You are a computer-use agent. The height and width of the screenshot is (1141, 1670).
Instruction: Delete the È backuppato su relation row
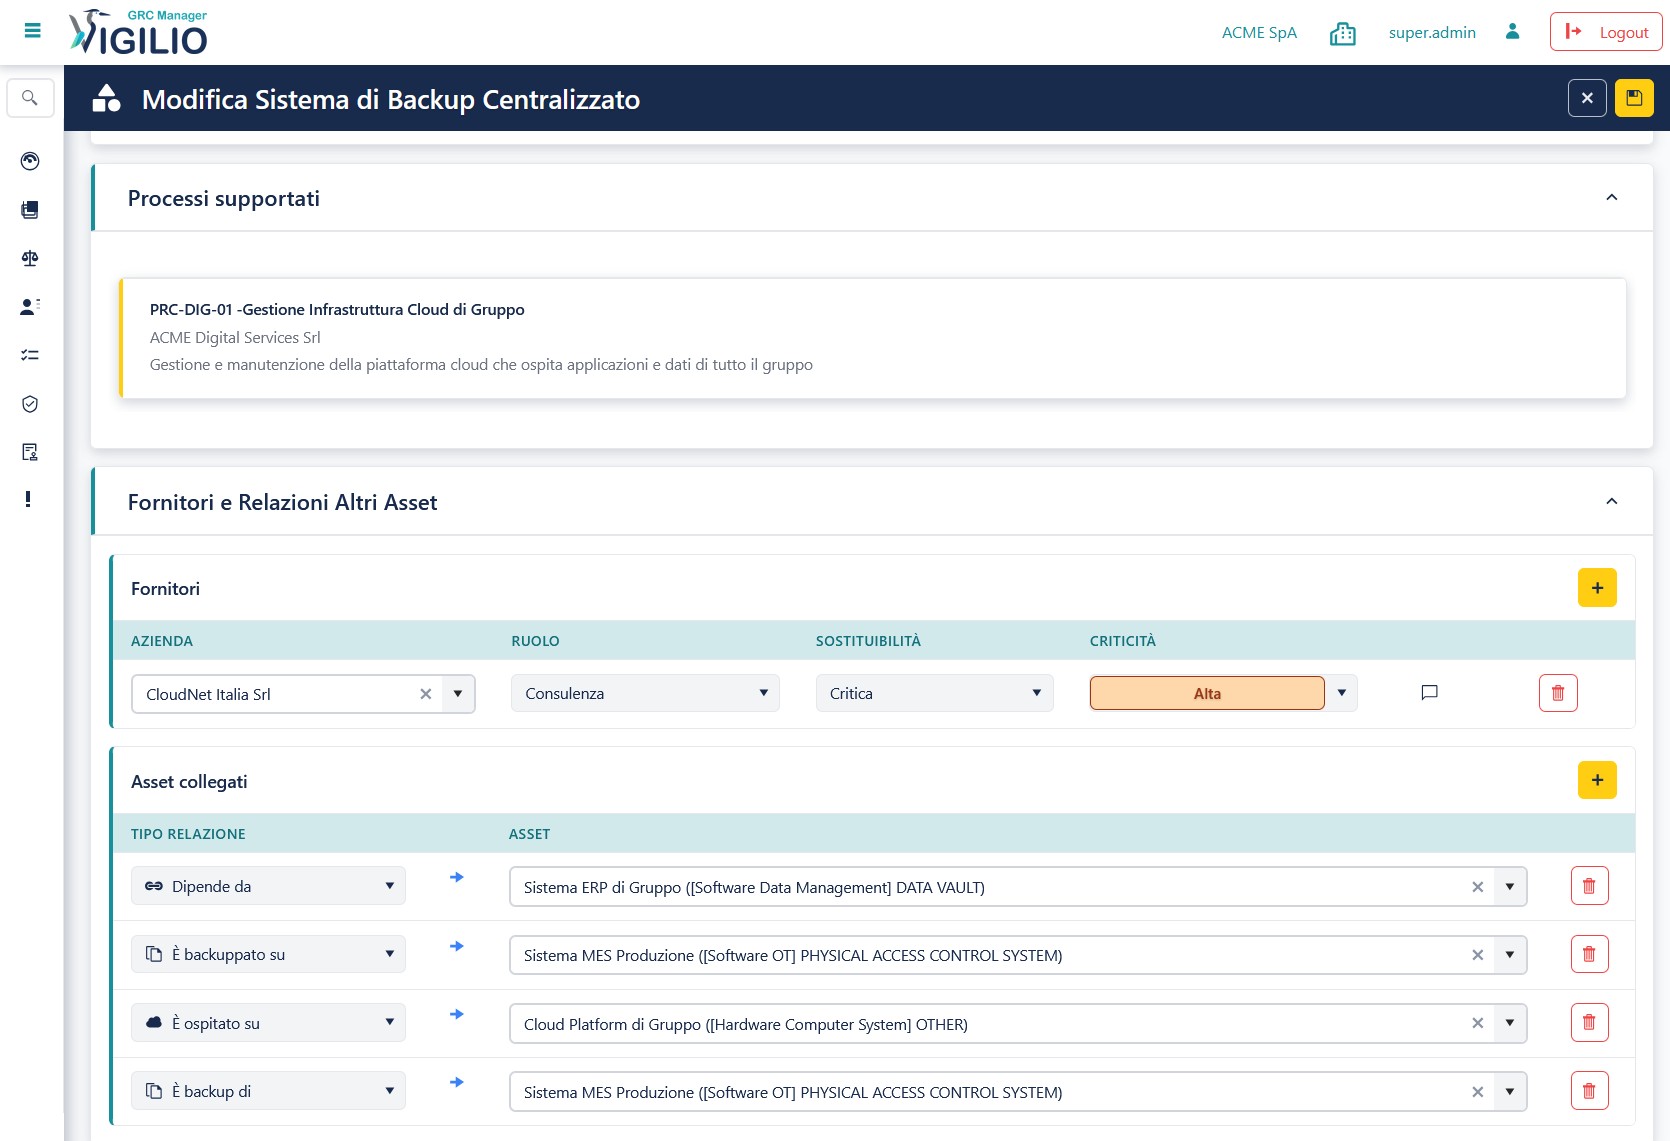(x=1589, y=954)
